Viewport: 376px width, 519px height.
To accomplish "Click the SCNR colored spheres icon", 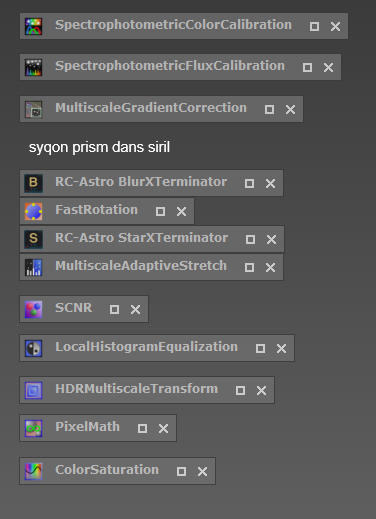I will (33, 309).
